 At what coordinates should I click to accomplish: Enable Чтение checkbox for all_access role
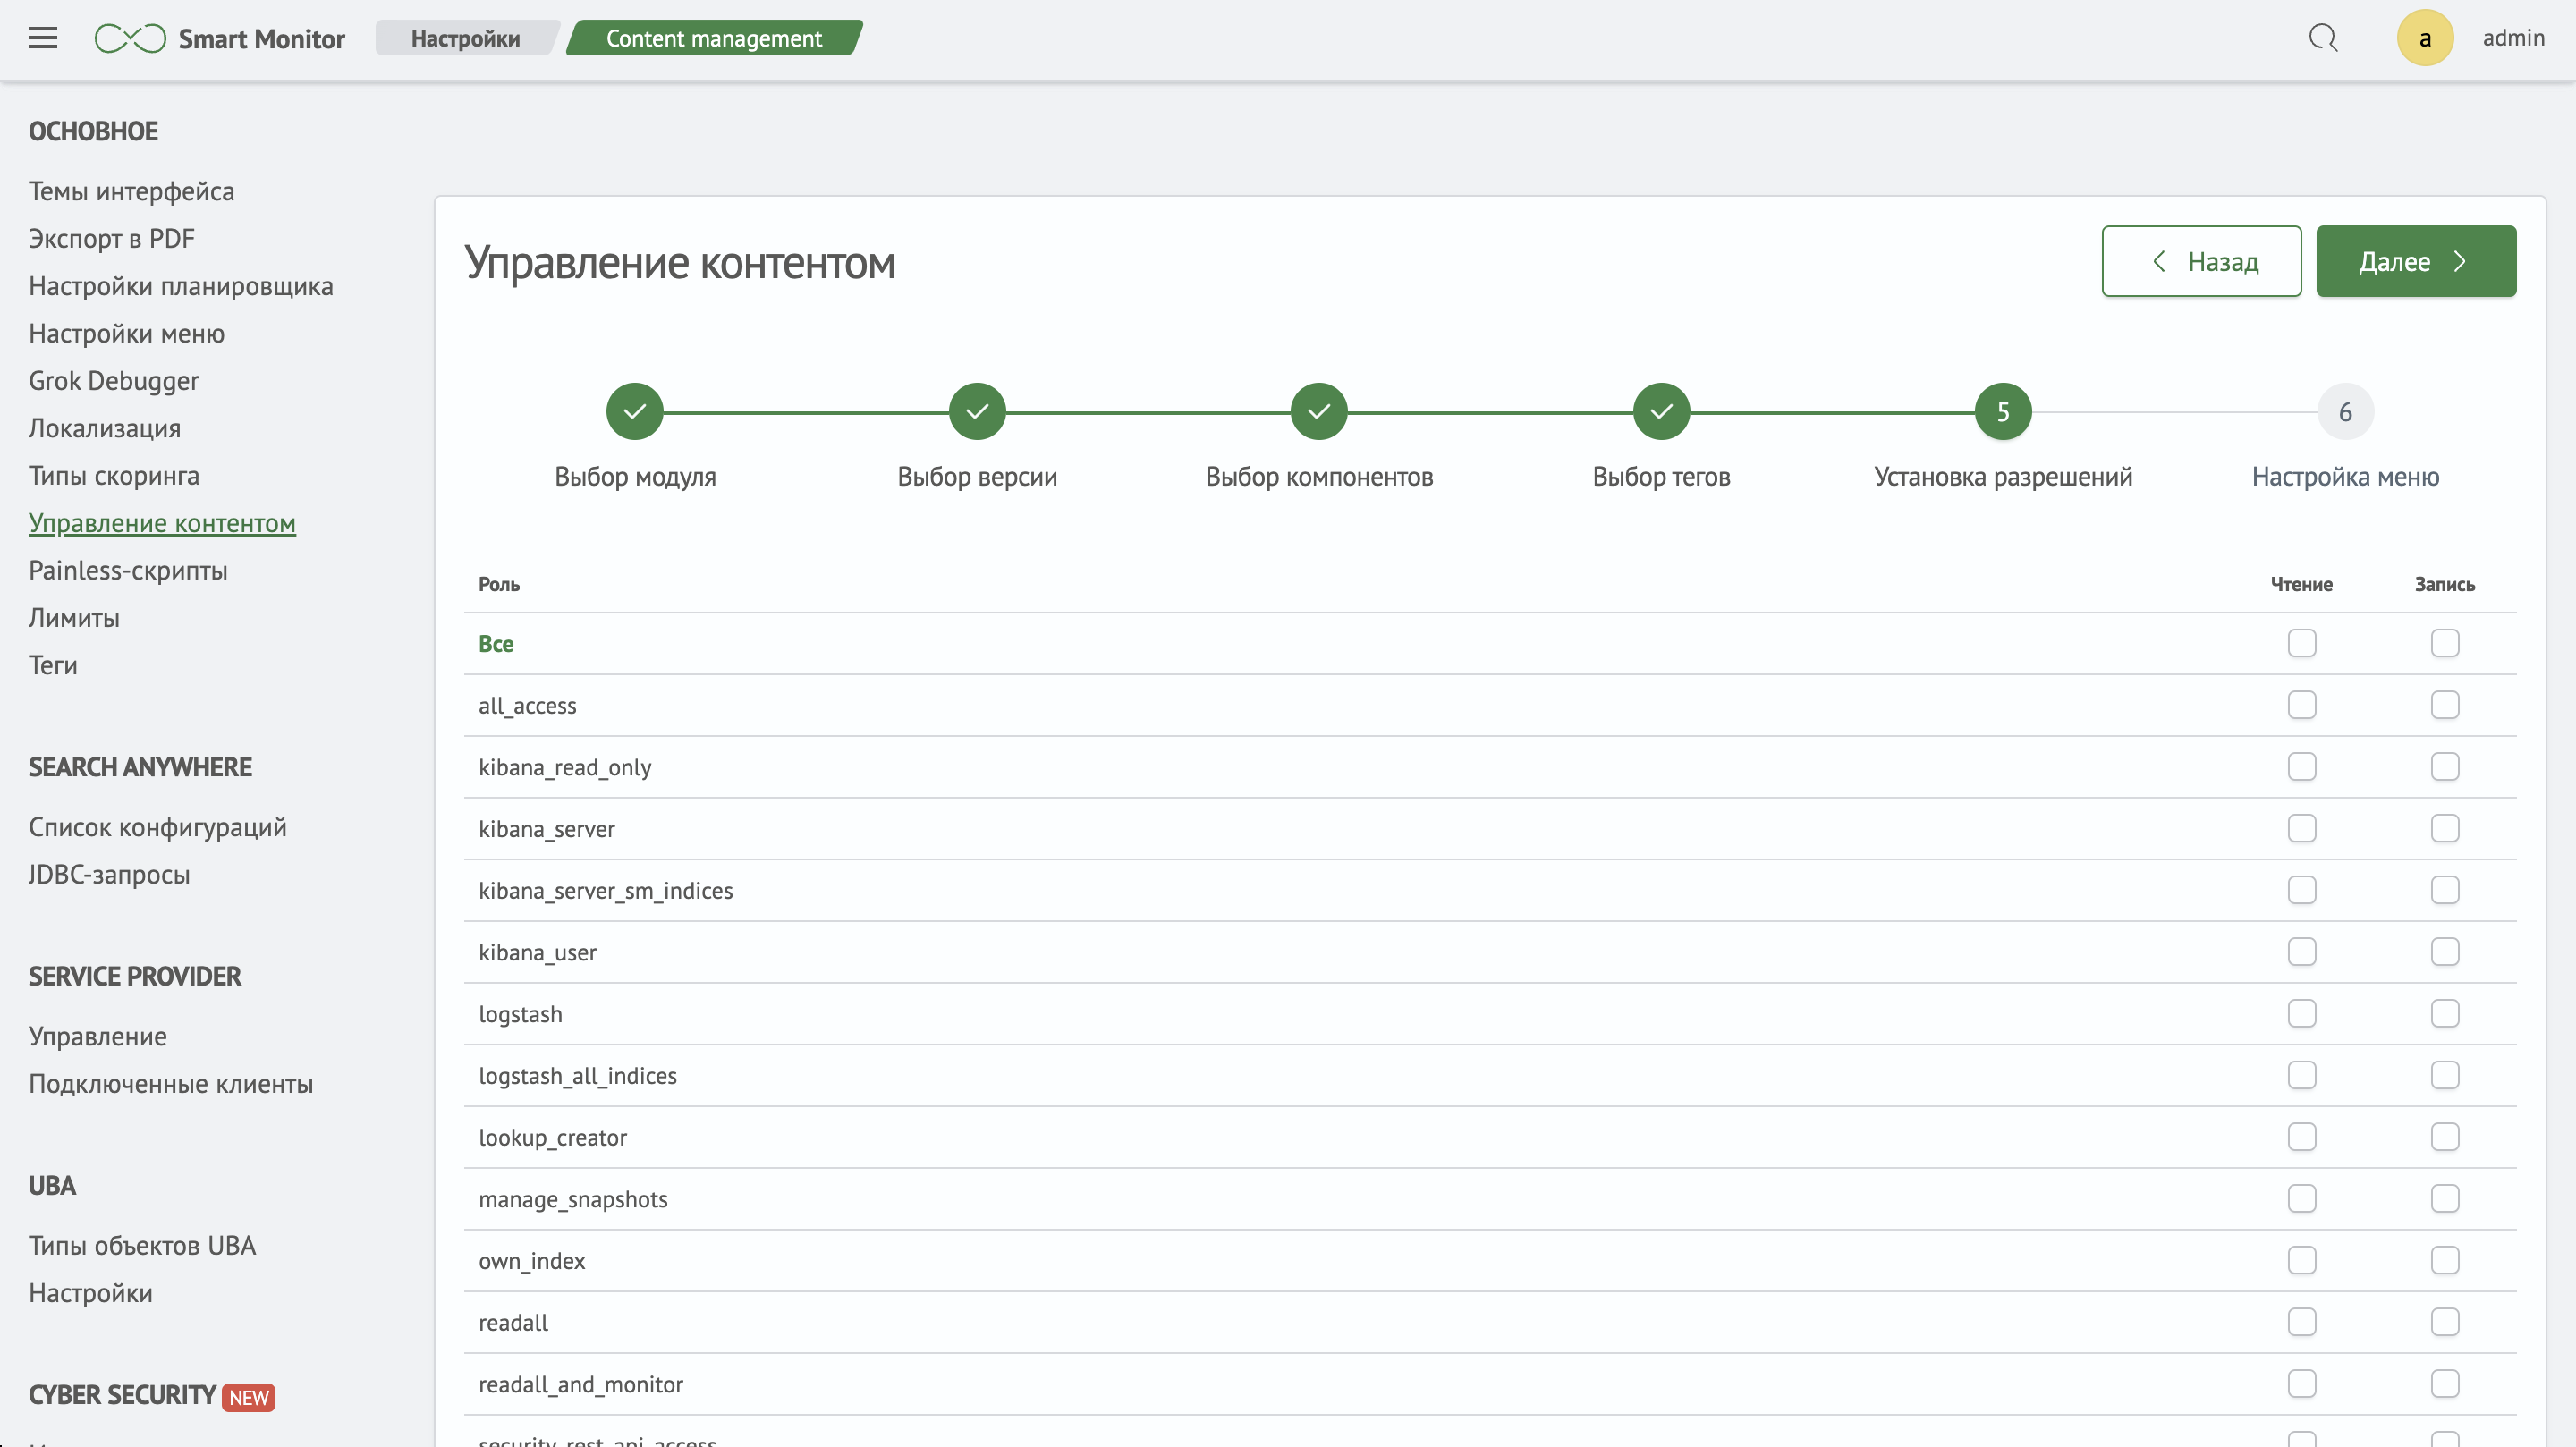(x=2301, y=704)
